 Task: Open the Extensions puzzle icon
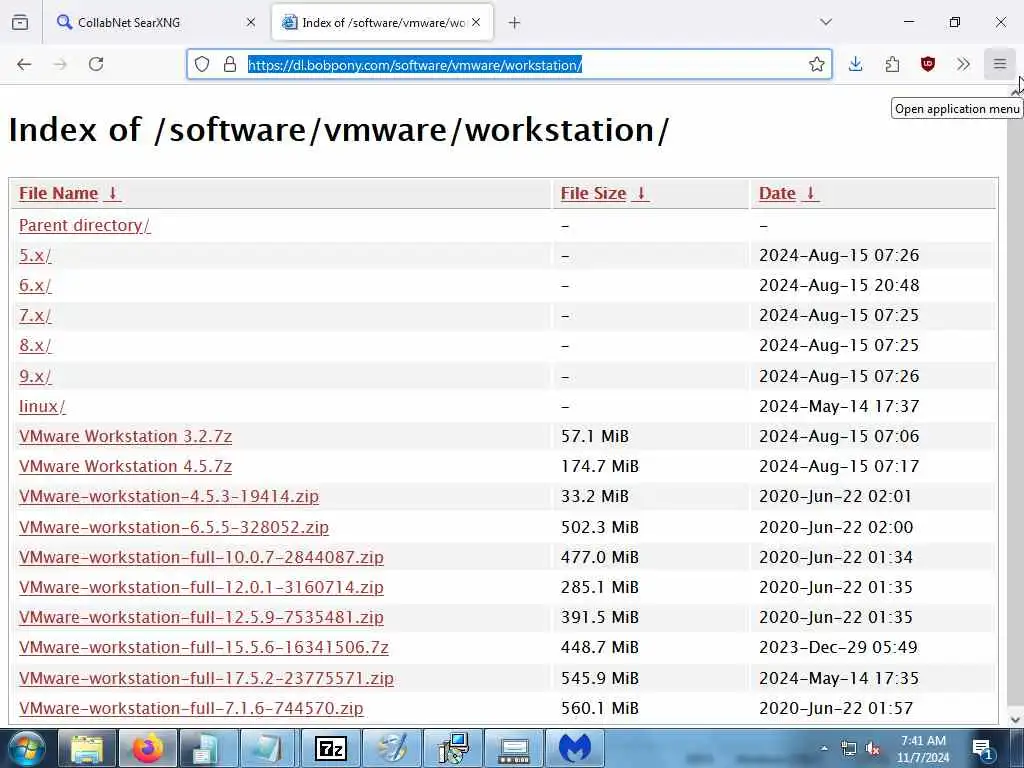pyautogui.click(x=892, y=64)
